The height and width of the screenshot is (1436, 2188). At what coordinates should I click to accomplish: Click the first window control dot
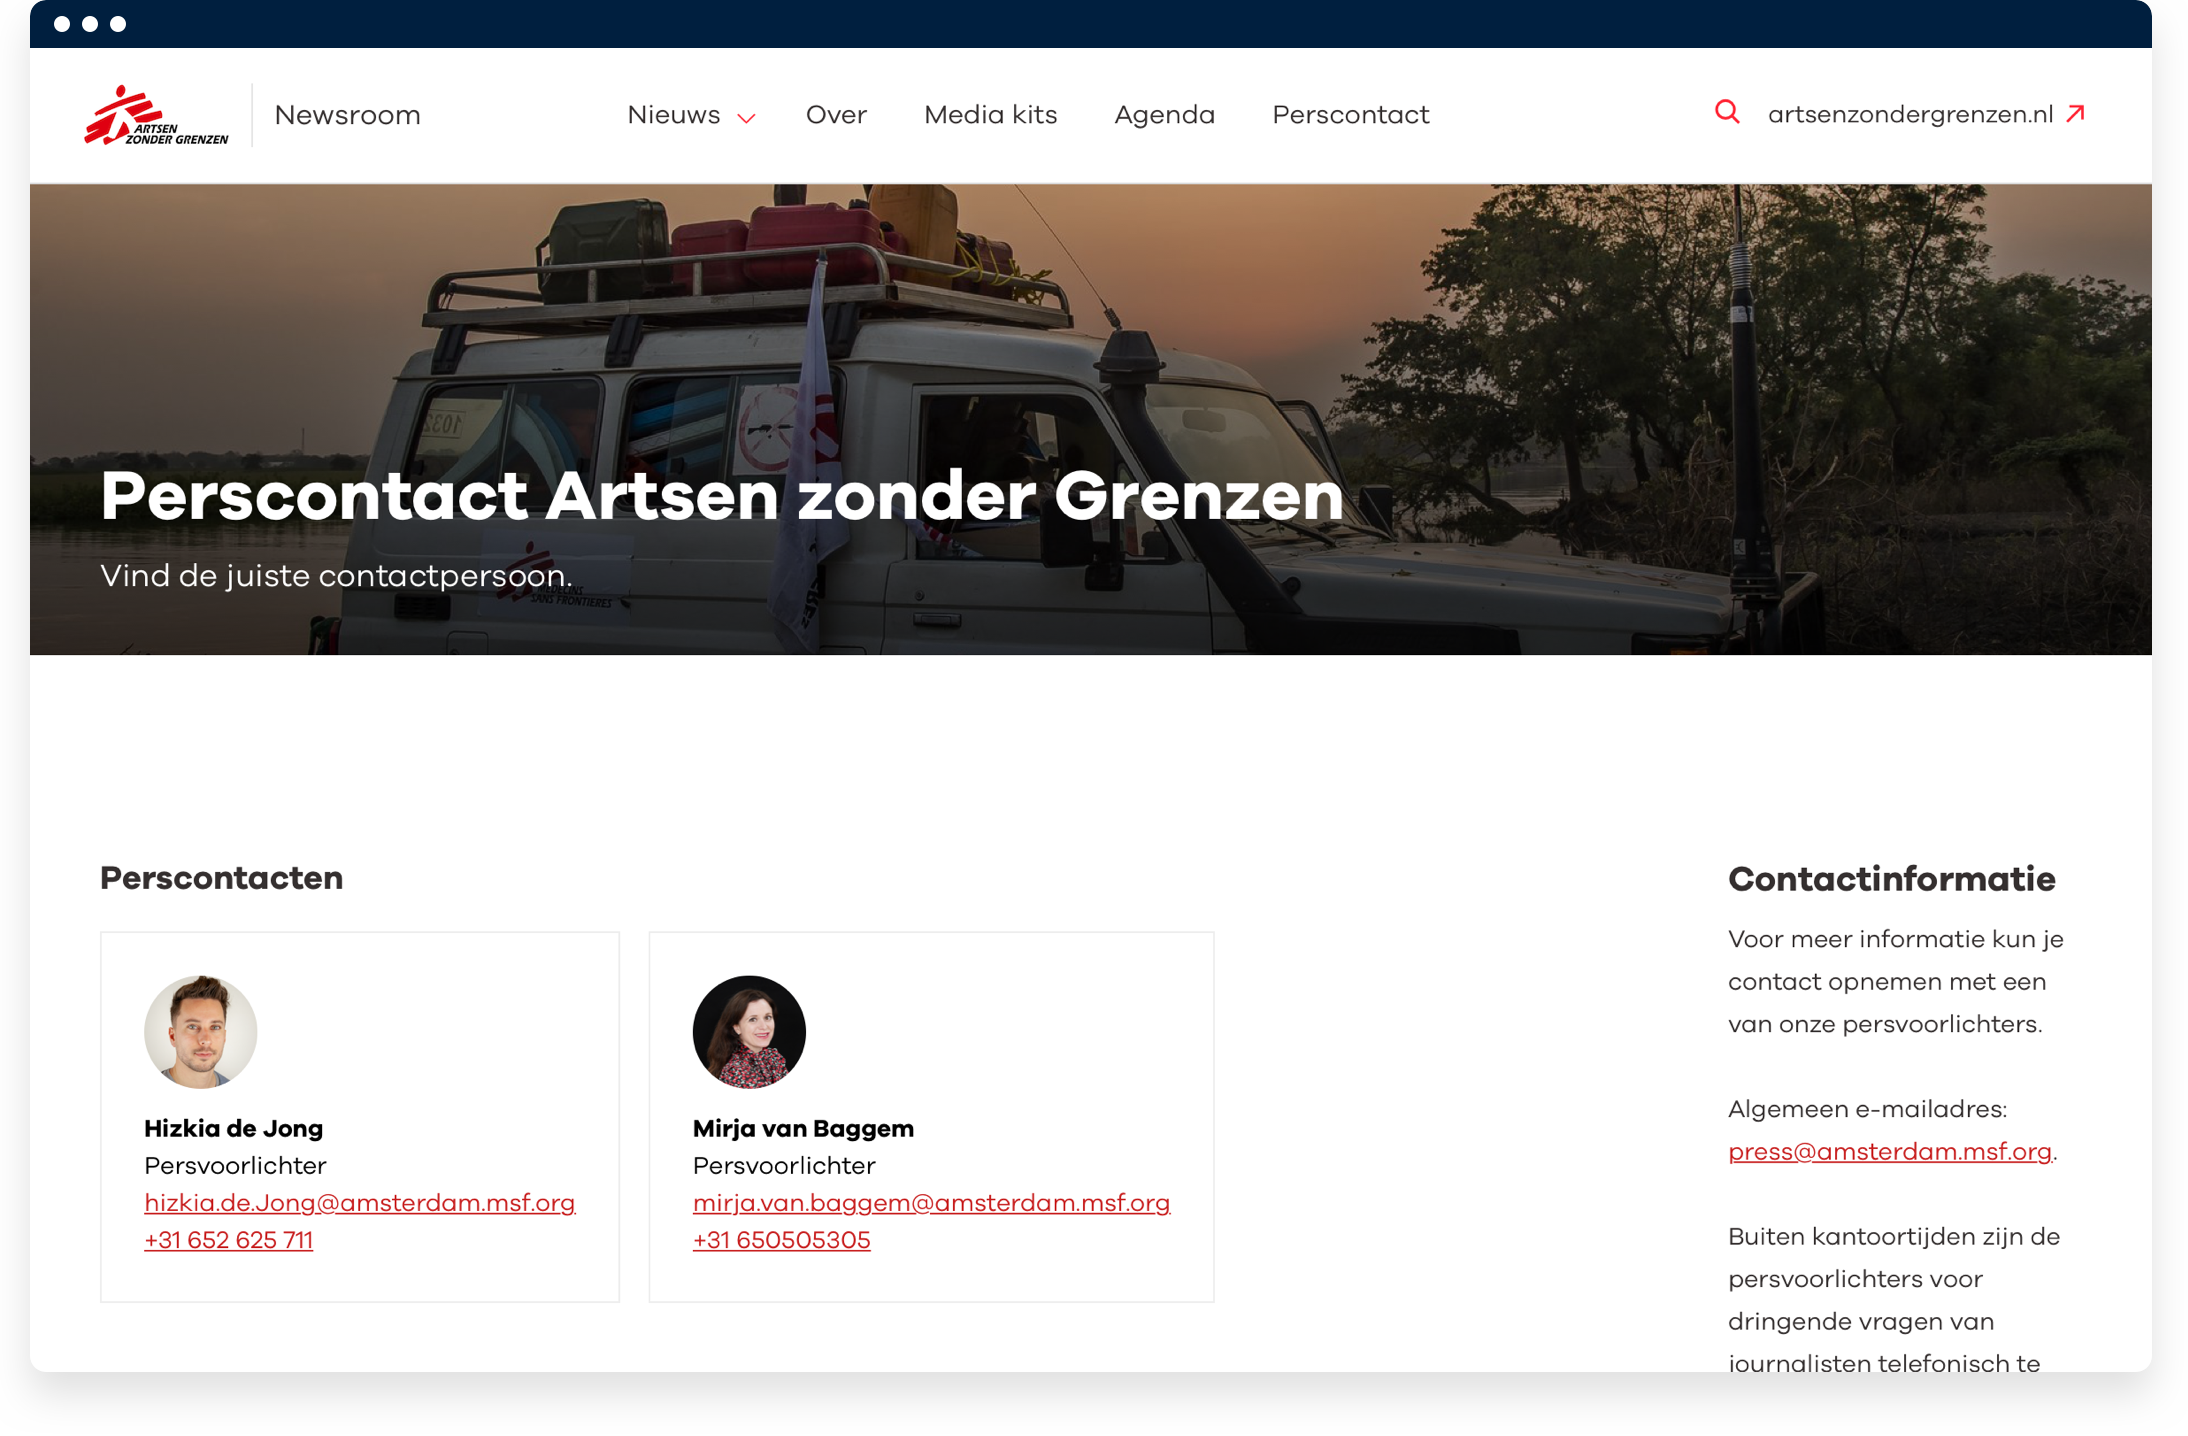[x=62, y=24]
